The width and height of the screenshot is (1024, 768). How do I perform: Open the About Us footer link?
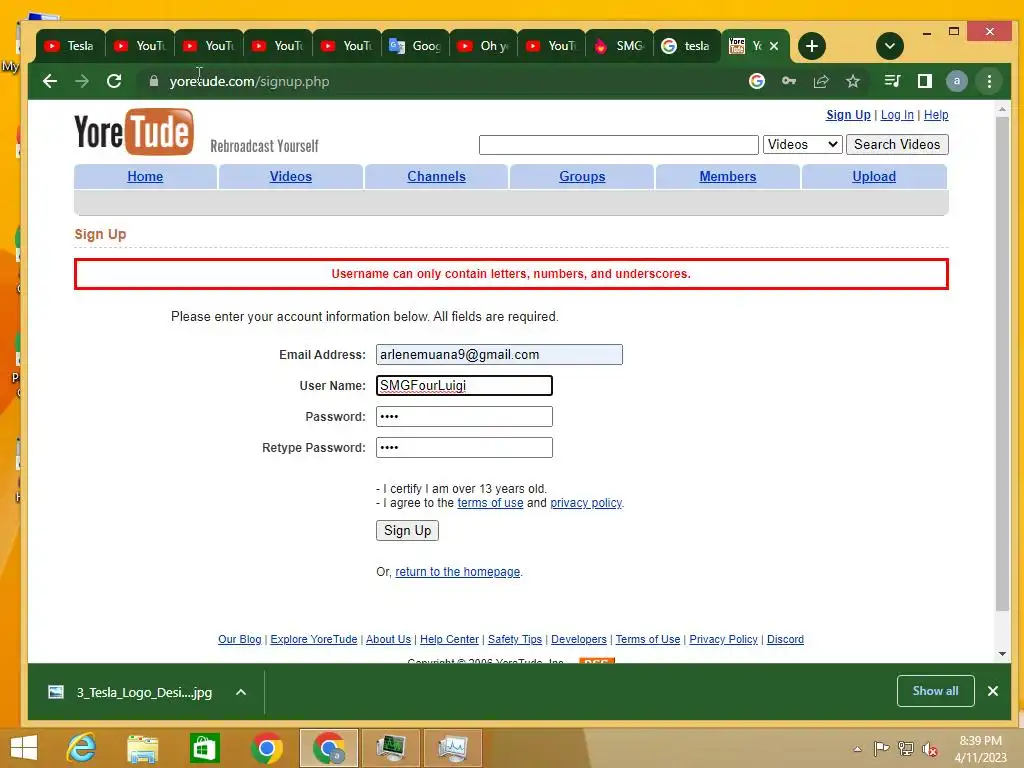click(388, 639)
